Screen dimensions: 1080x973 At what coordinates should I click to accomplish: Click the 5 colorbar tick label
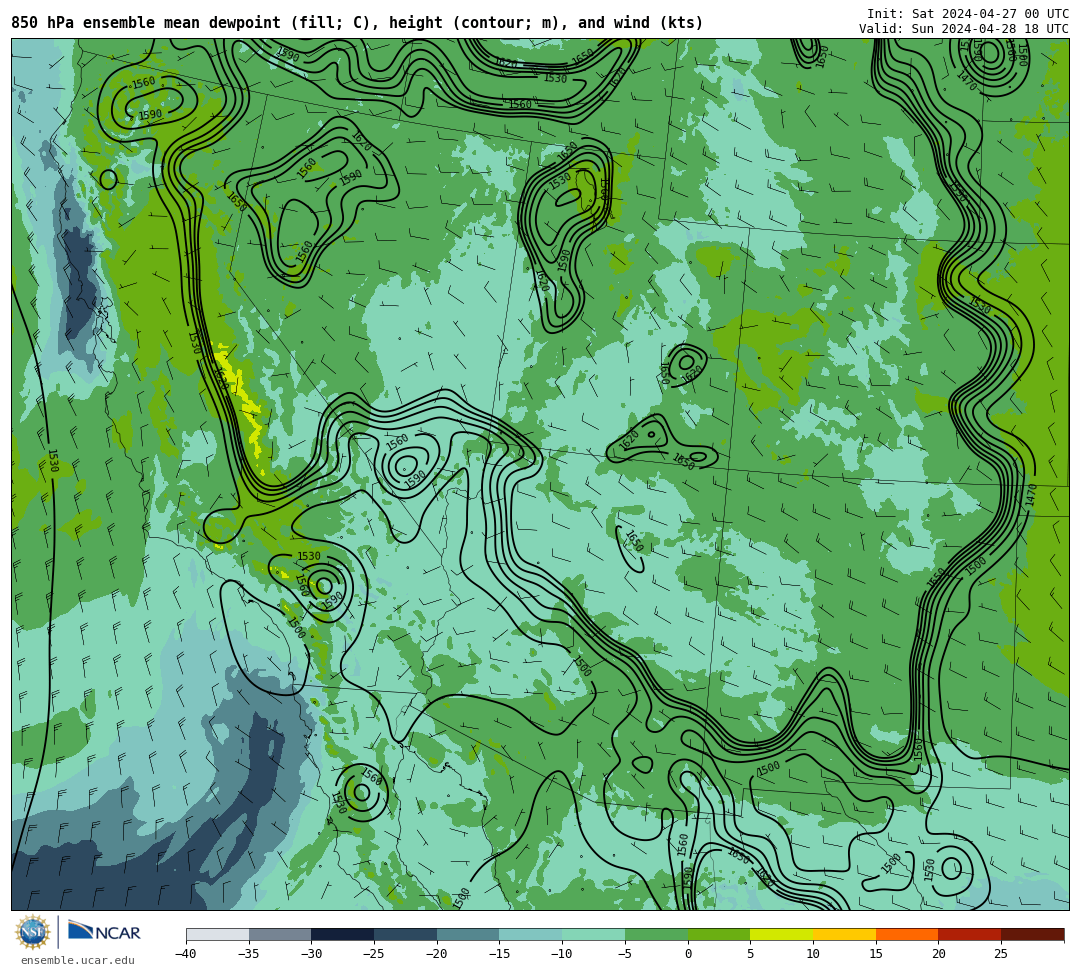(750, 954)
